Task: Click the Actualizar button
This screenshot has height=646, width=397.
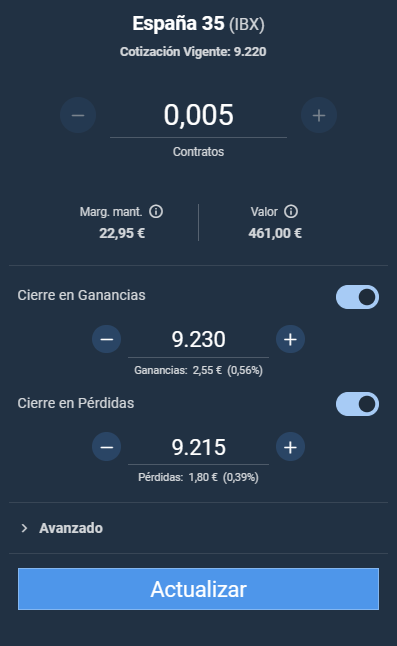Action: tap(198, 589)
